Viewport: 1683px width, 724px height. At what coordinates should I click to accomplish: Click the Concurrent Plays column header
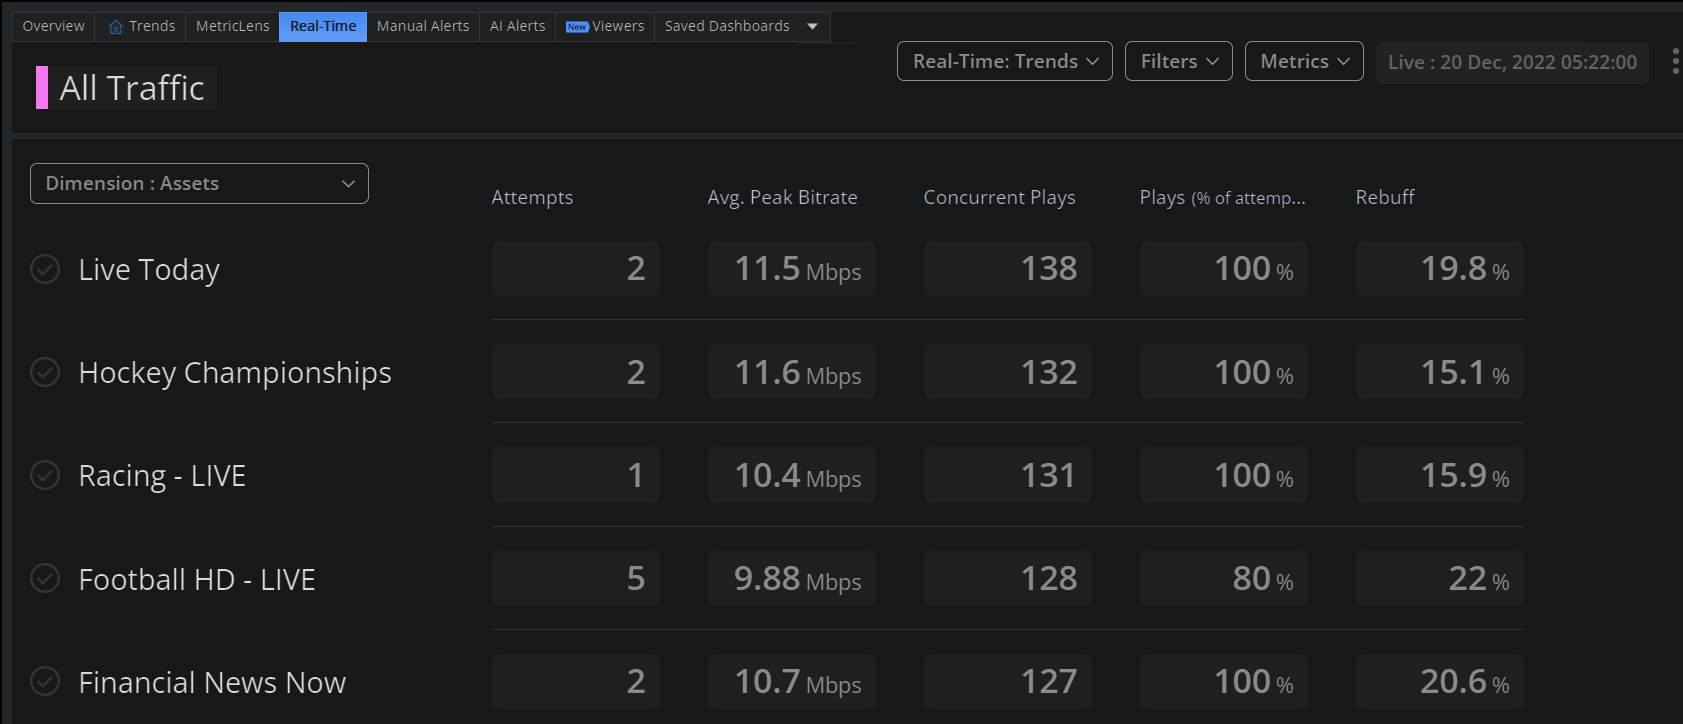point(999,198)
